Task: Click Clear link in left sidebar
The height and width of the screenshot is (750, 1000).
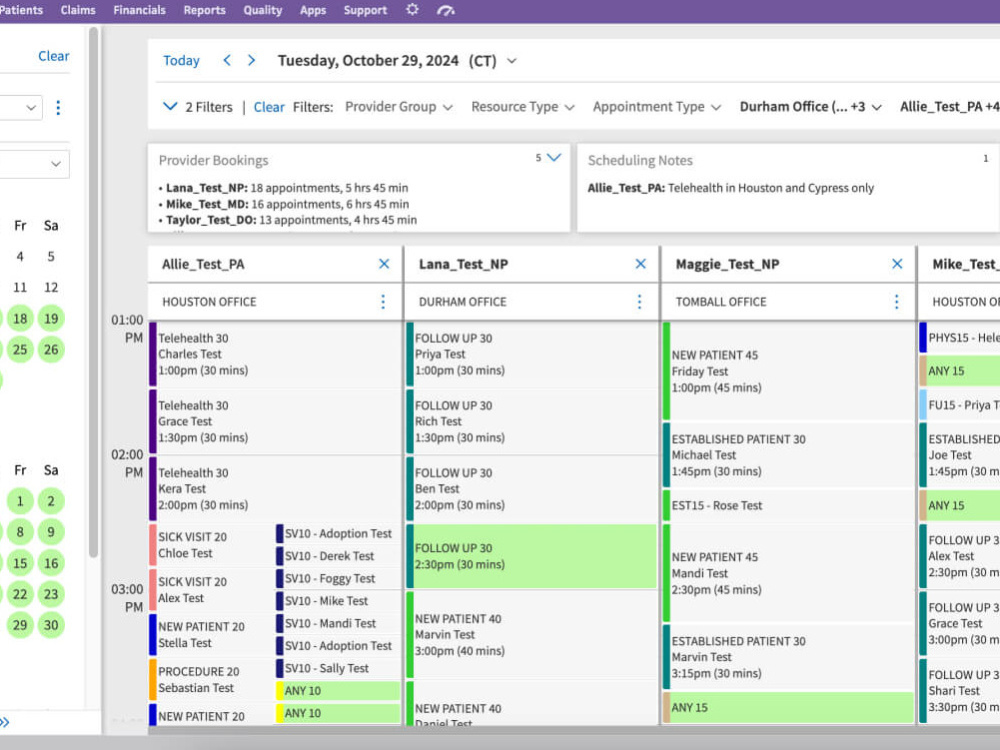Action: (54, 56)
